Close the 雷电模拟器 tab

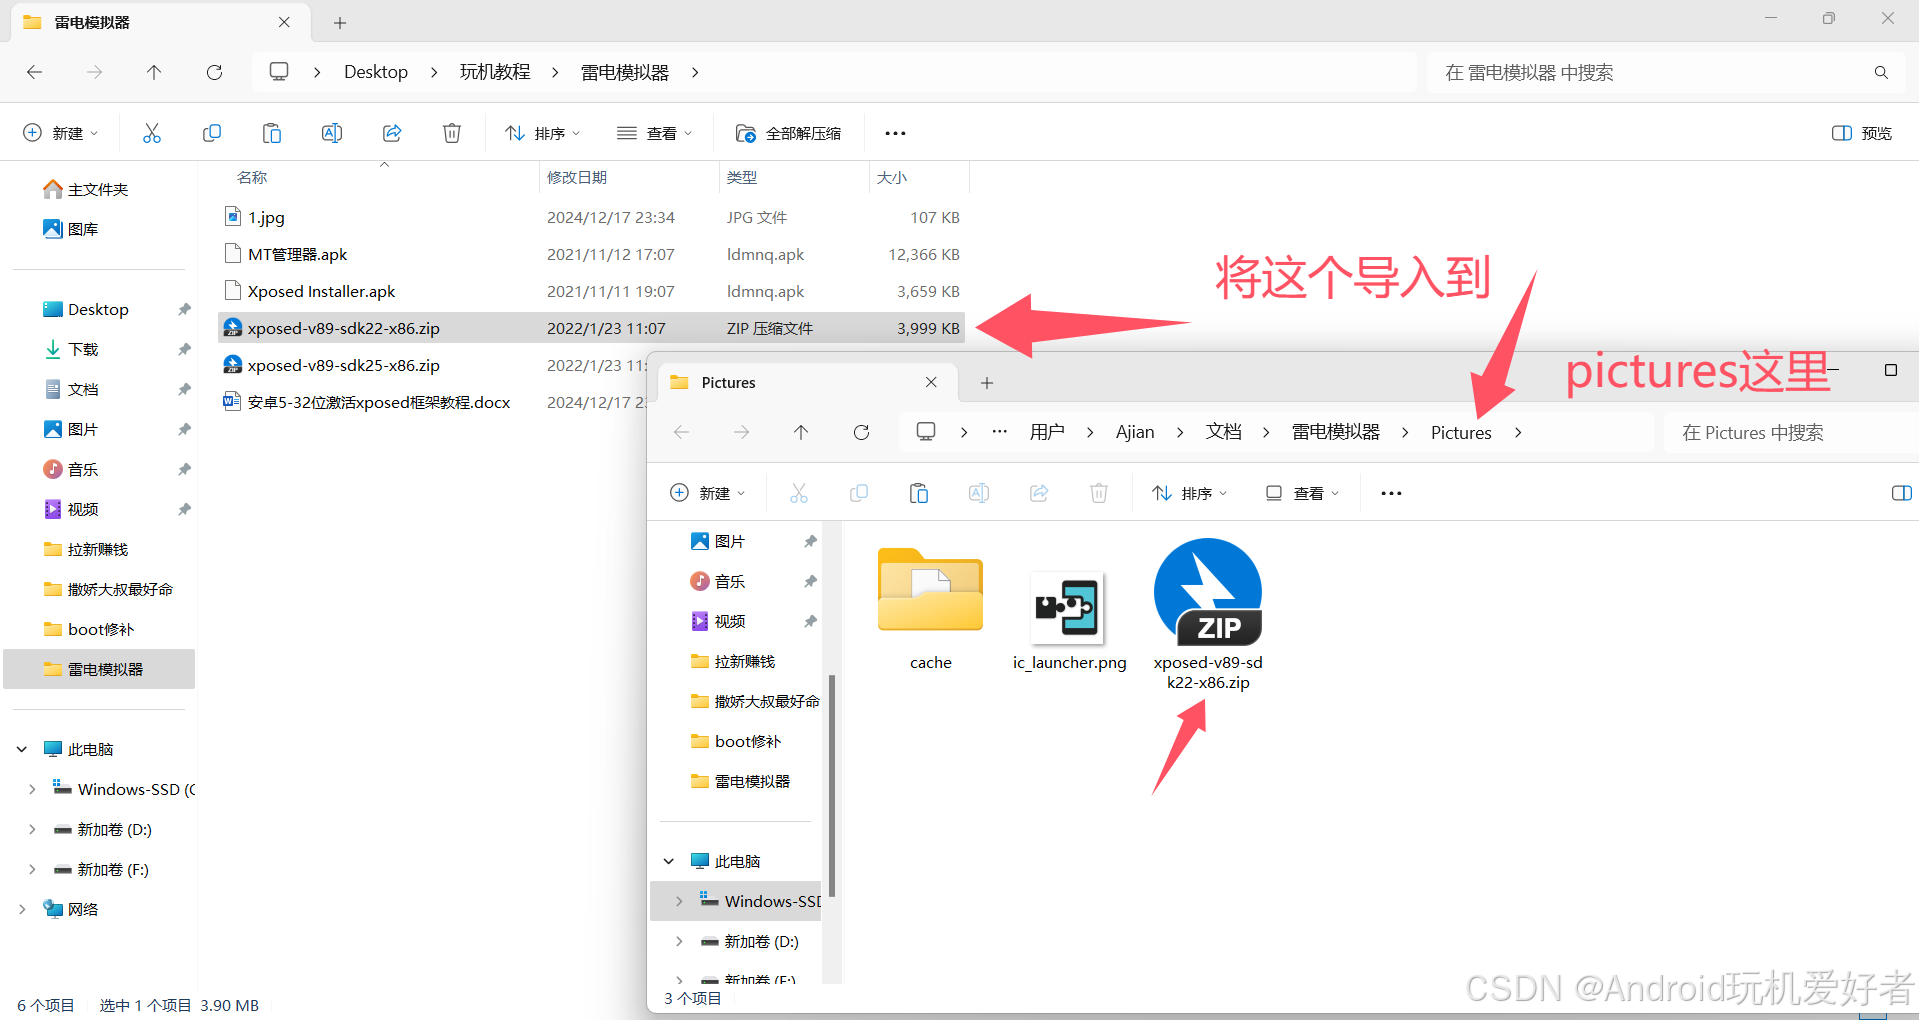[x=284, y=22]
